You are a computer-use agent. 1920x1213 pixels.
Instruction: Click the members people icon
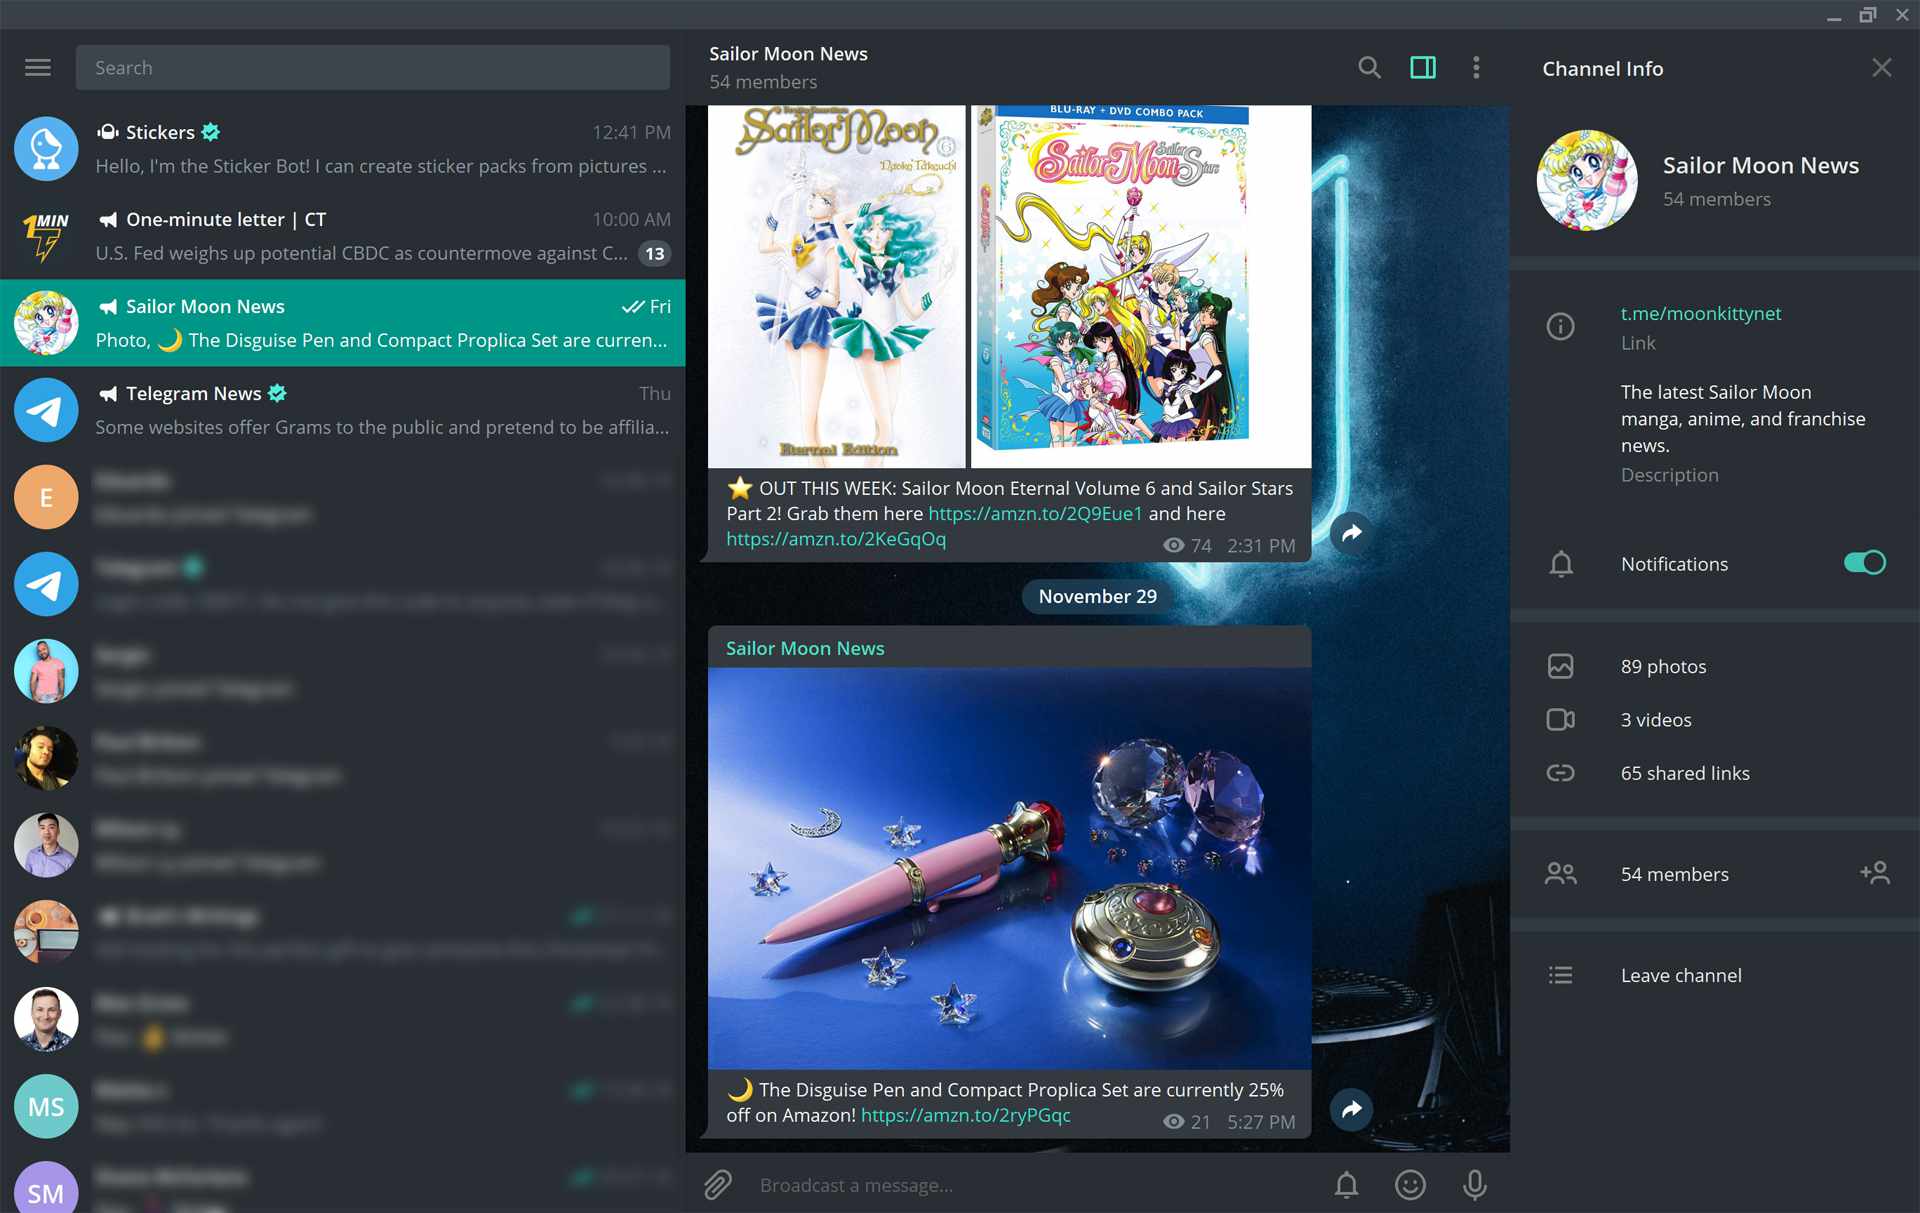pyautogui.click(x=1560, y=874)
